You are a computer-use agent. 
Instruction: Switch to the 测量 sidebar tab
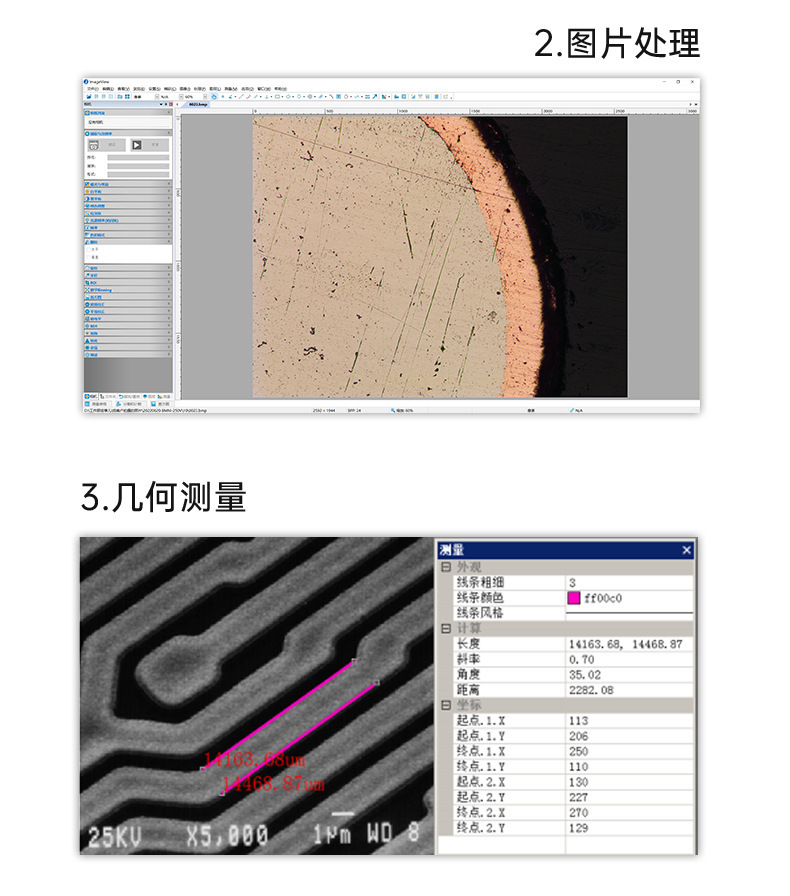click(x=164, y=397)
